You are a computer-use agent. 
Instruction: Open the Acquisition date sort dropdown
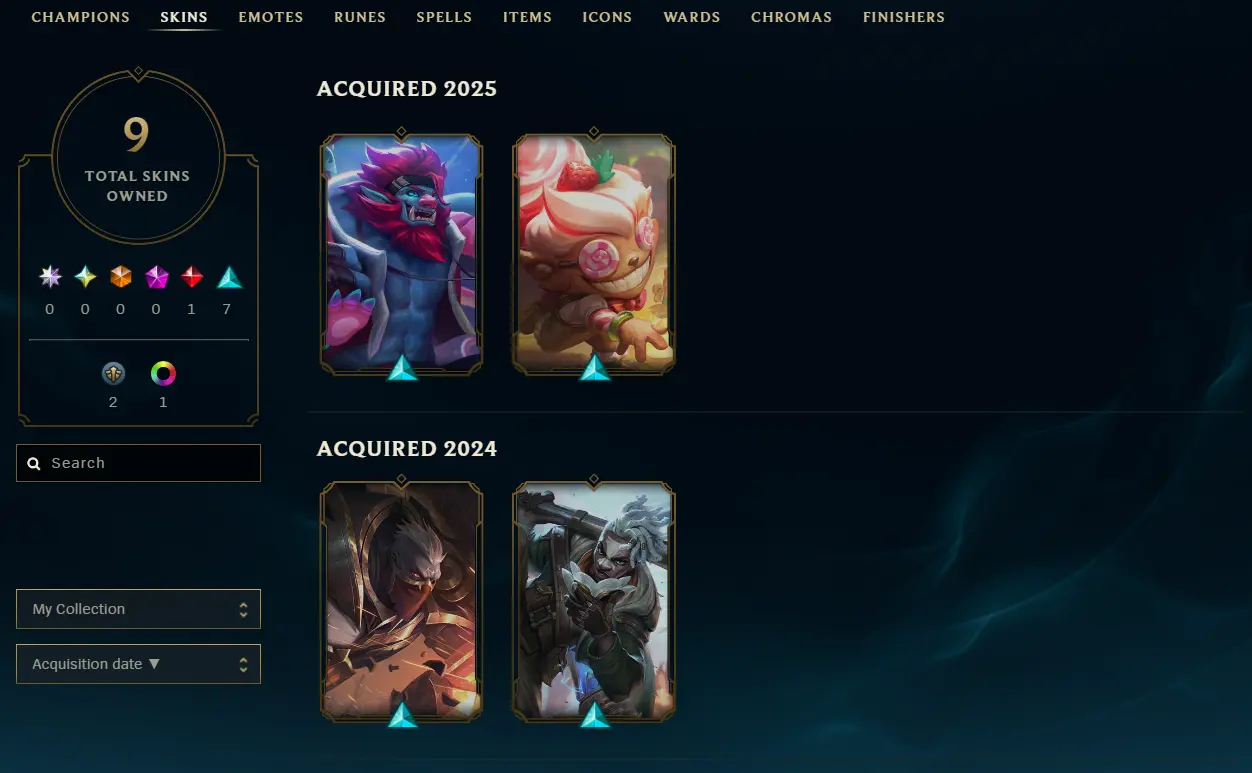click(x=138, y=664)
